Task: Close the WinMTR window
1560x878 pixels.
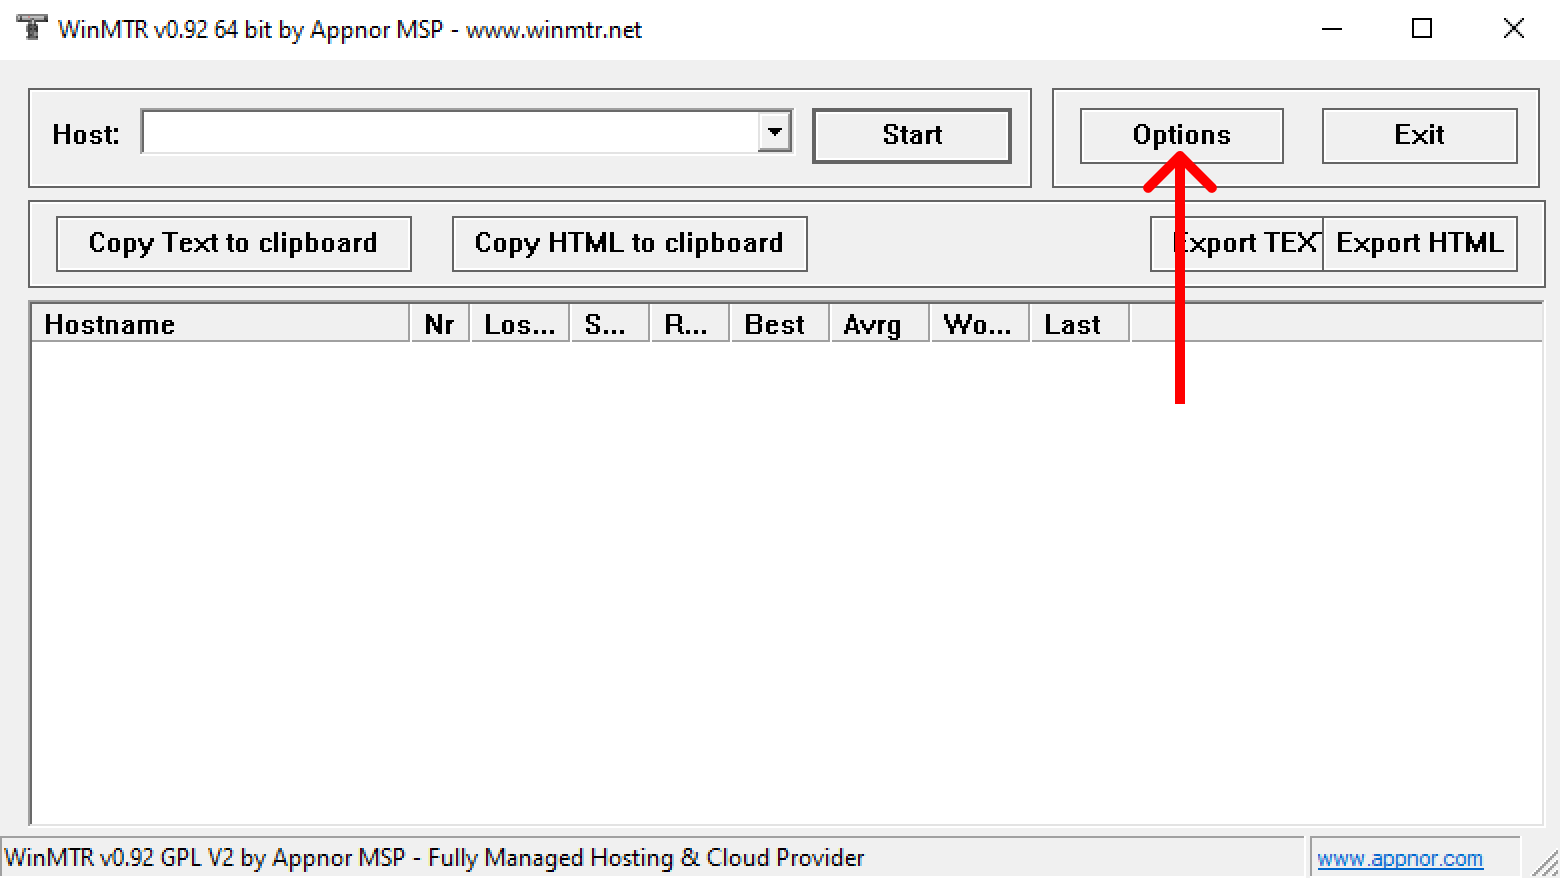Action: click(x=1514, y=29)
